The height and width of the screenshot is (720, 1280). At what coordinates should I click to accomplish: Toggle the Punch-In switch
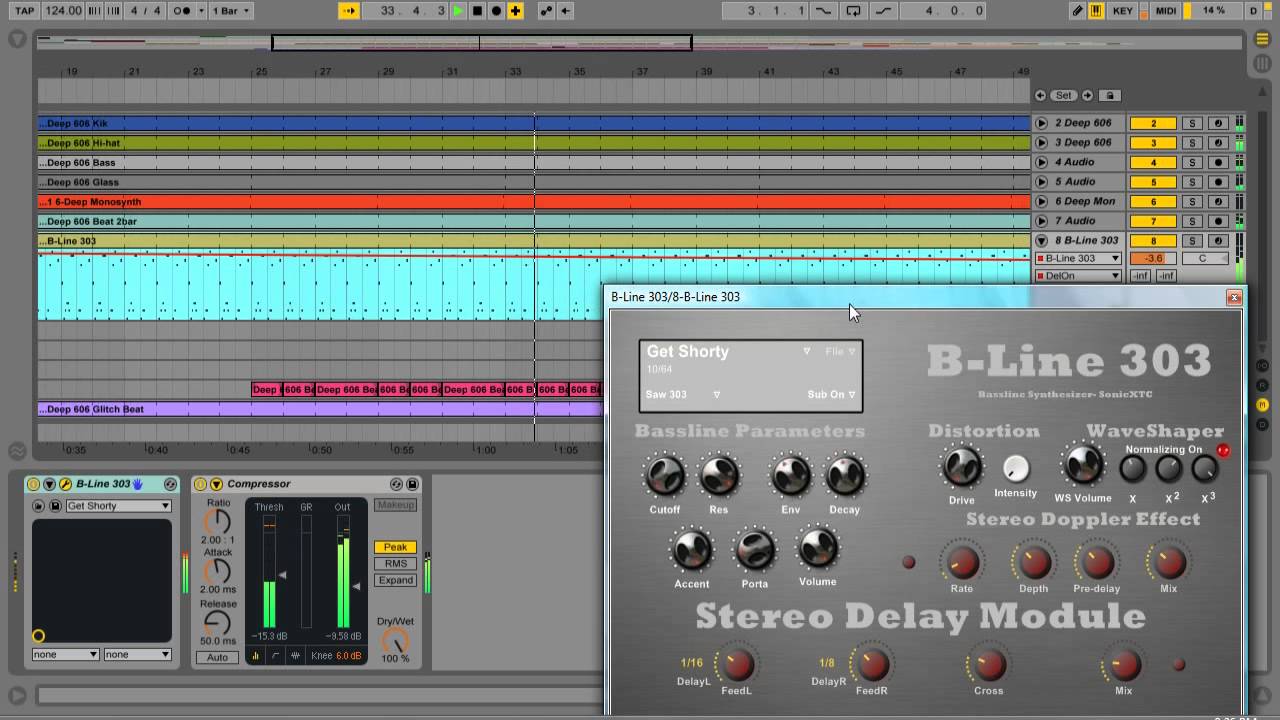(823, 11)
